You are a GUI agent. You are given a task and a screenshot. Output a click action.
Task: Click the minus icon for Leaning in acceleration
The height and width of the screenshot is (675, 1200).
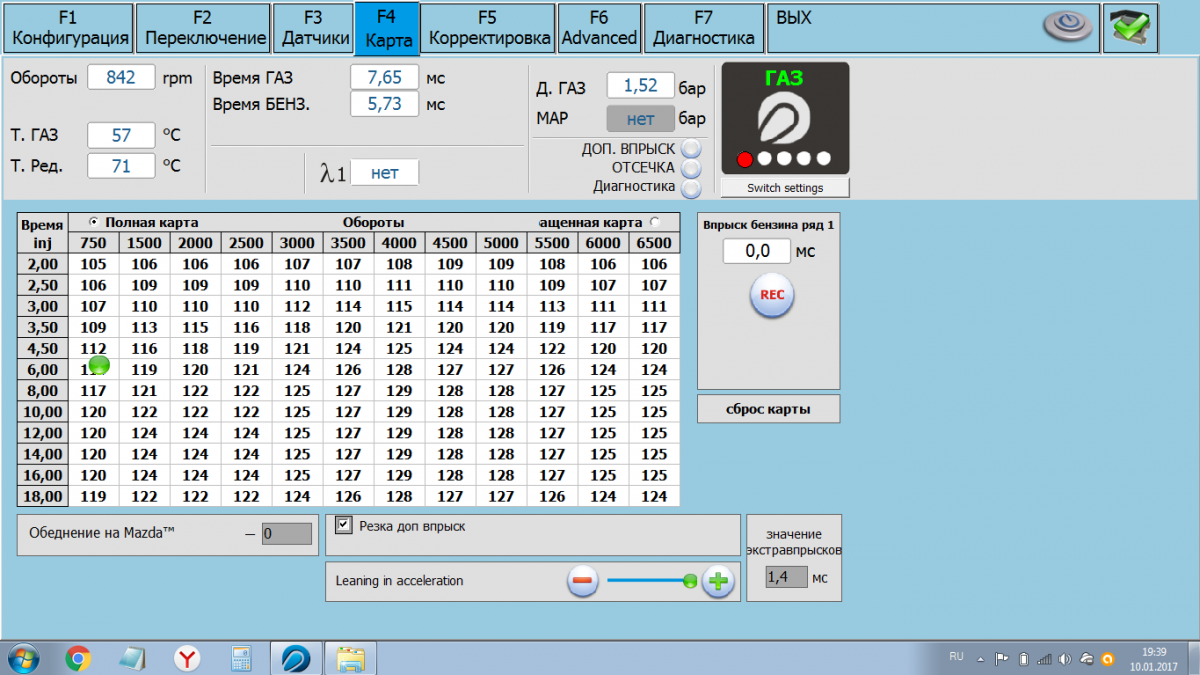[583, 581]
